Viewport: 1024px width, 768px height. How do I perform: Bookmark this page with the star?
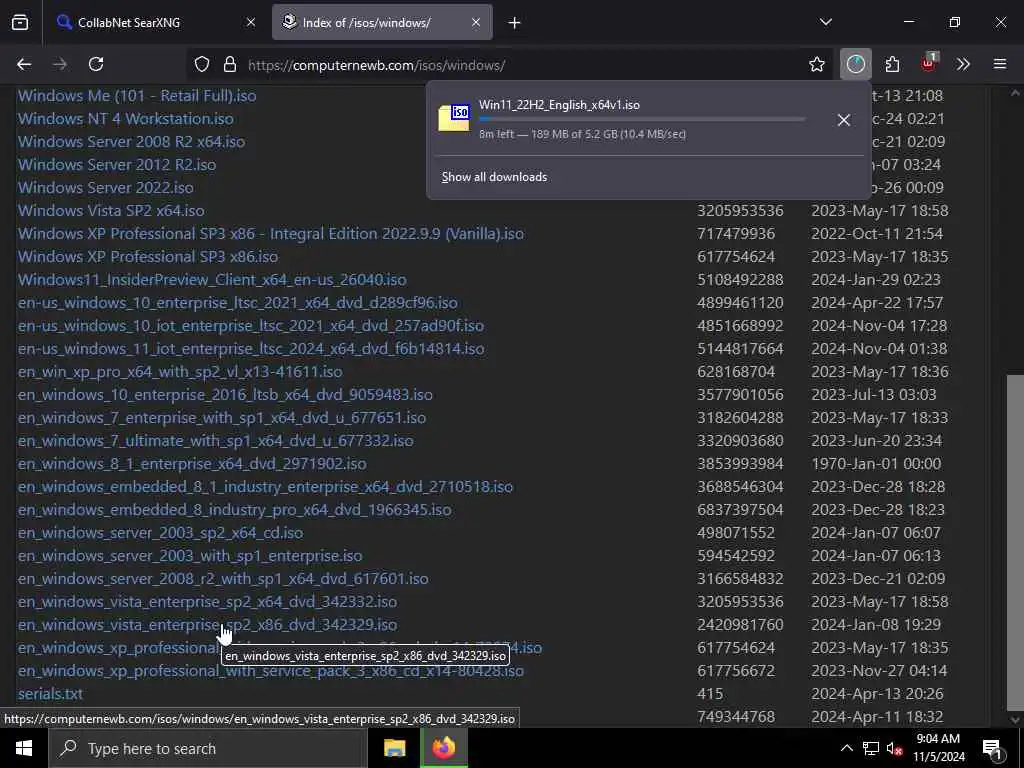tap(816, 64)
